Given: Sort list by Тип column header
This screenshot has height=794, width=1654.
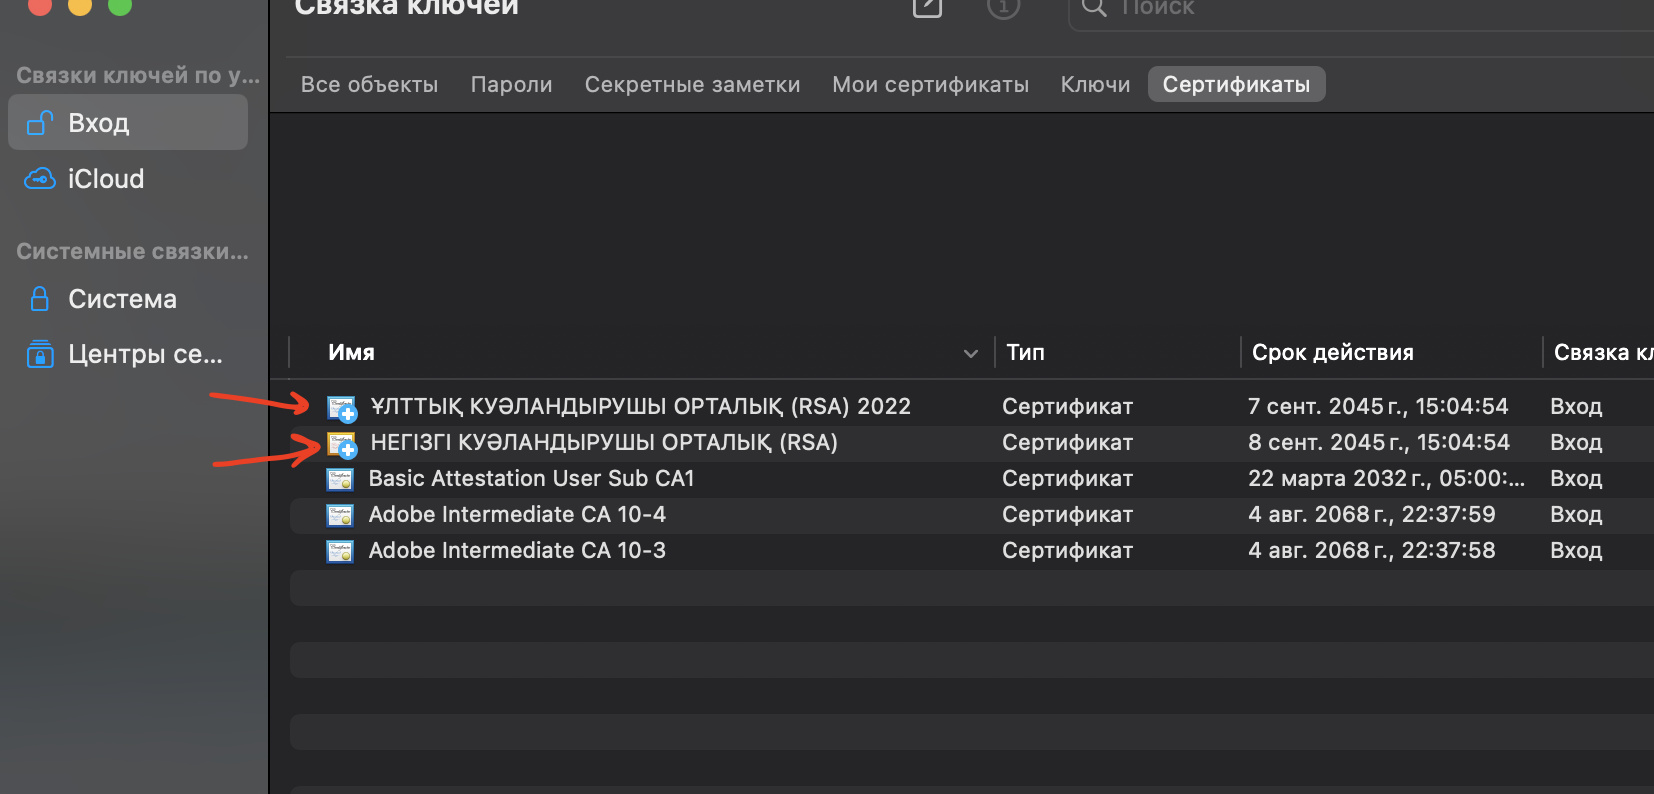Looking at the screenshot, I should 1025,352.
